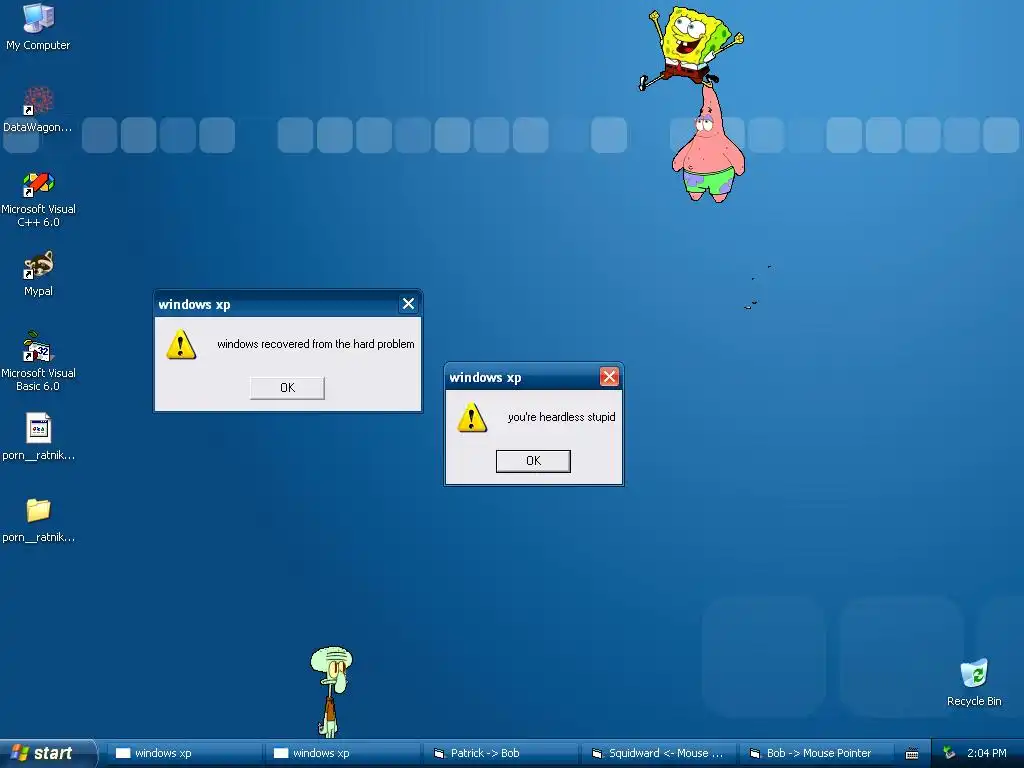Click the title bar of the hard problem dialog
Image resolution: width=1024 pixels, height=768 pixels.
tap(287, 304)
